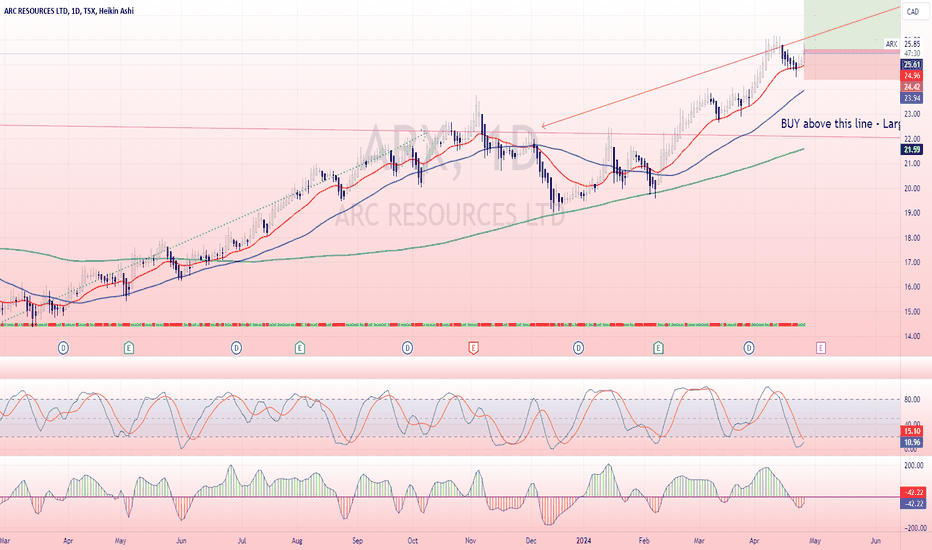Click the dividend D marker above the Jul label

tap(237, 348)
